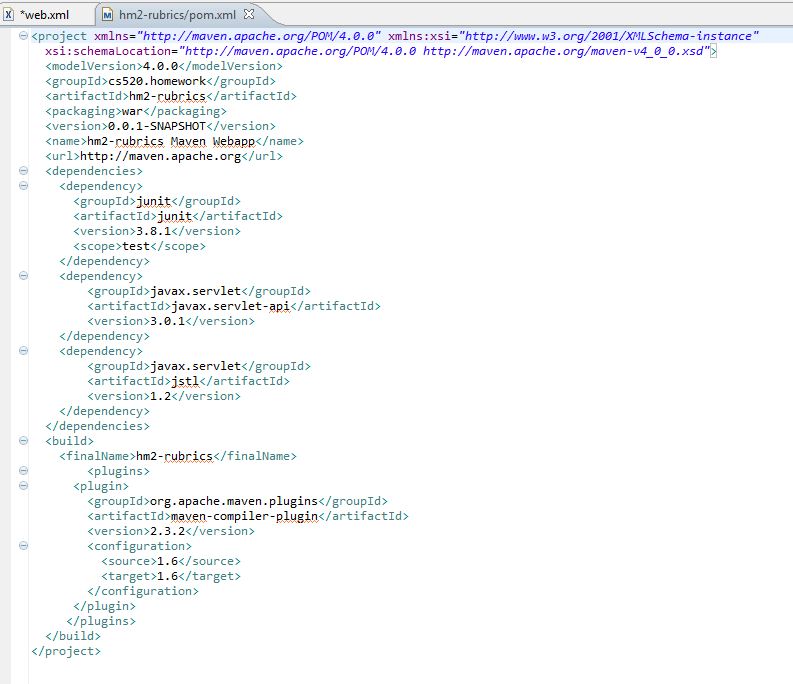Fold the configuration element block
Viewport: 793px width, 684px height.
(x=22, y=546)
